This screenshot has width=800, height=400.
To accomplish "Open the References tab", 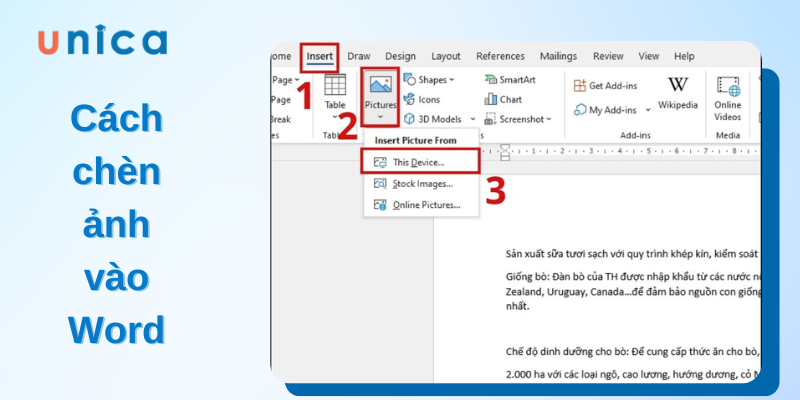I will (500, 56).
